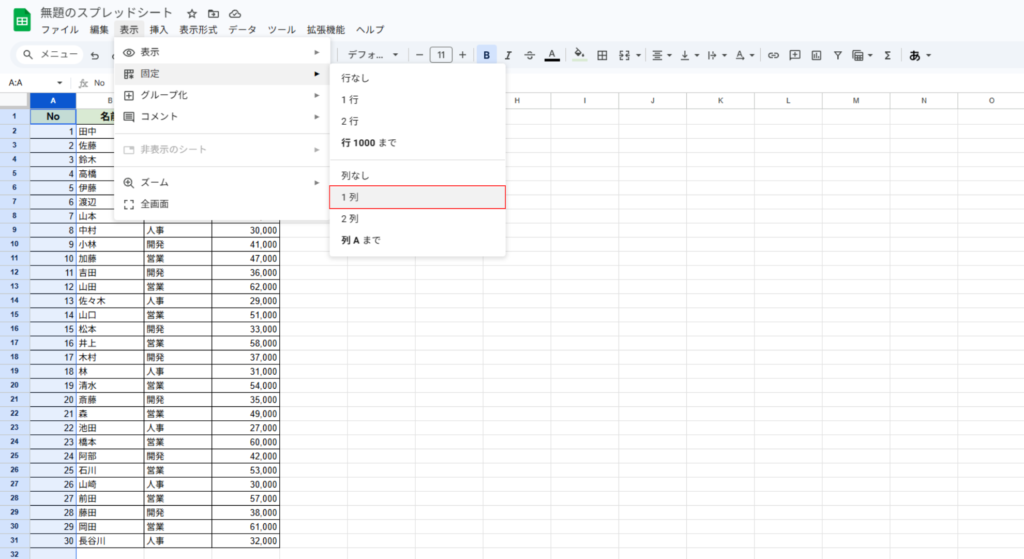Expand the horizontal align dropdown

click(661, 55)
